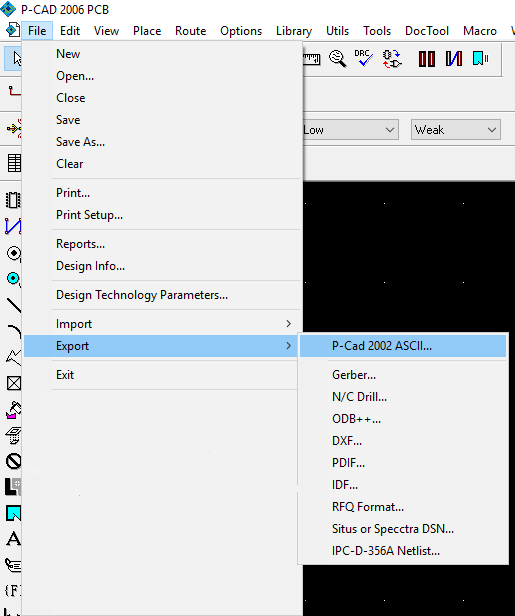The height and width of the screenshot is (616, 515).
Task: Open the Utils menu
Action: coord(337,31)
